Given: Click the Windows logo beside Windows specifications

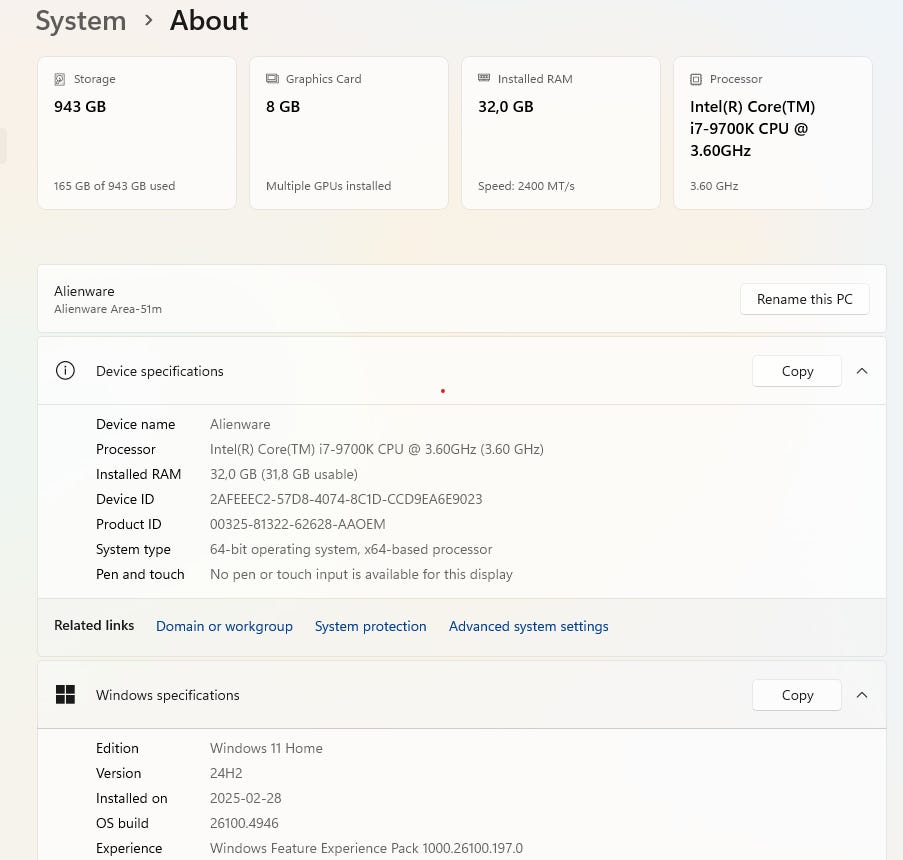Looking at the screenshot, I should (x=65, y=695).
